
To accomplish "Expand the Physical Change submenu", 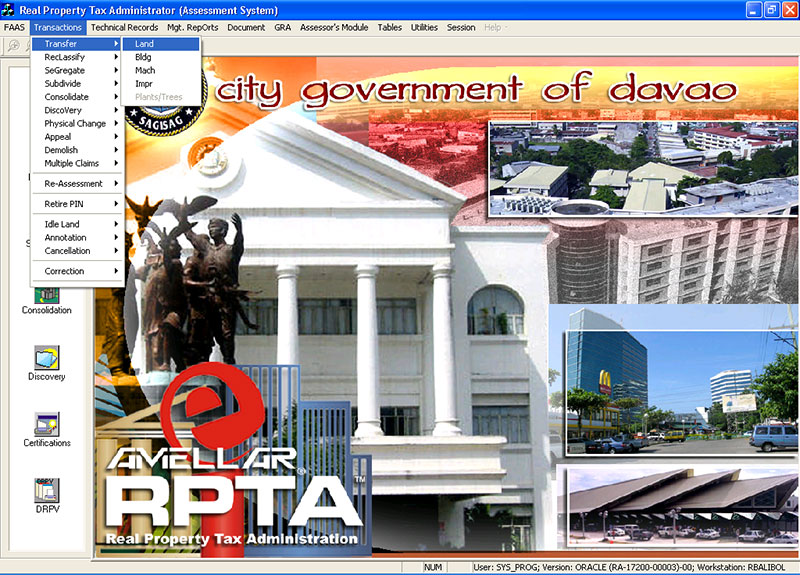I will click(77, 123).
